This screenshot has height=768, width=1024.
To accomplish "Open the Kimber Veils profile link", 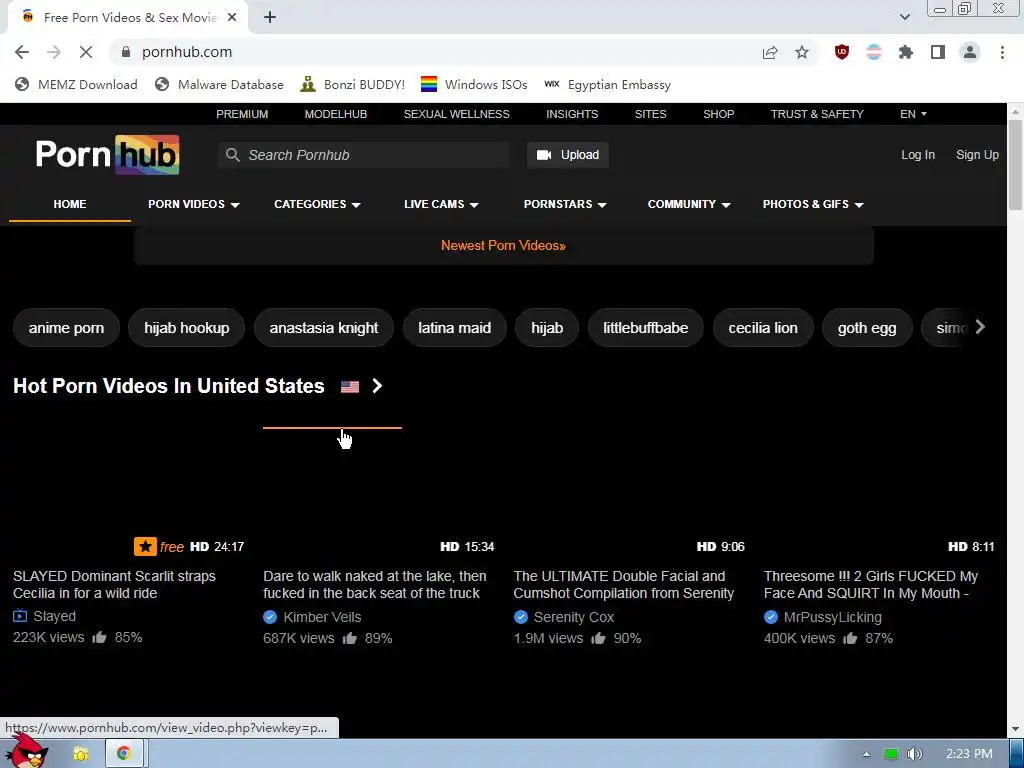I will [x=322, y=617].
